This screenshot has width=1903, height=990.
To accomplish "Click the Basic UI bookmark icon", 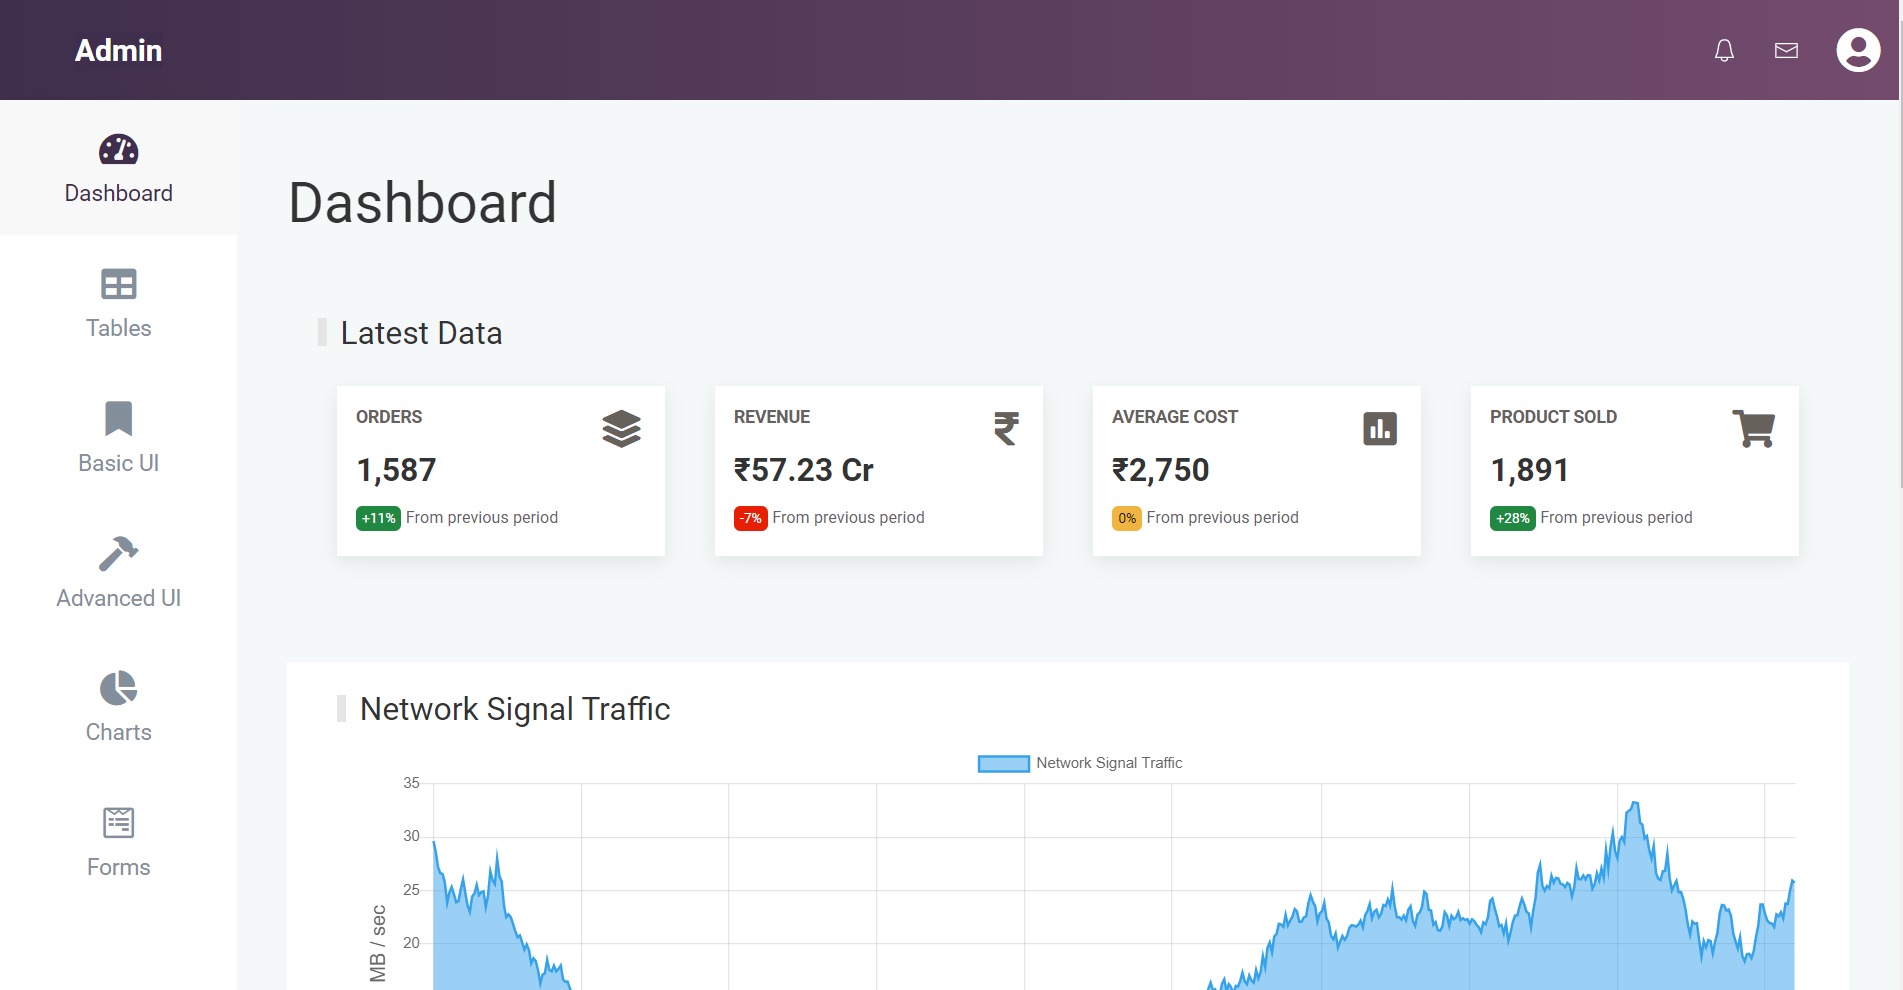I will (x=118, y=418).
